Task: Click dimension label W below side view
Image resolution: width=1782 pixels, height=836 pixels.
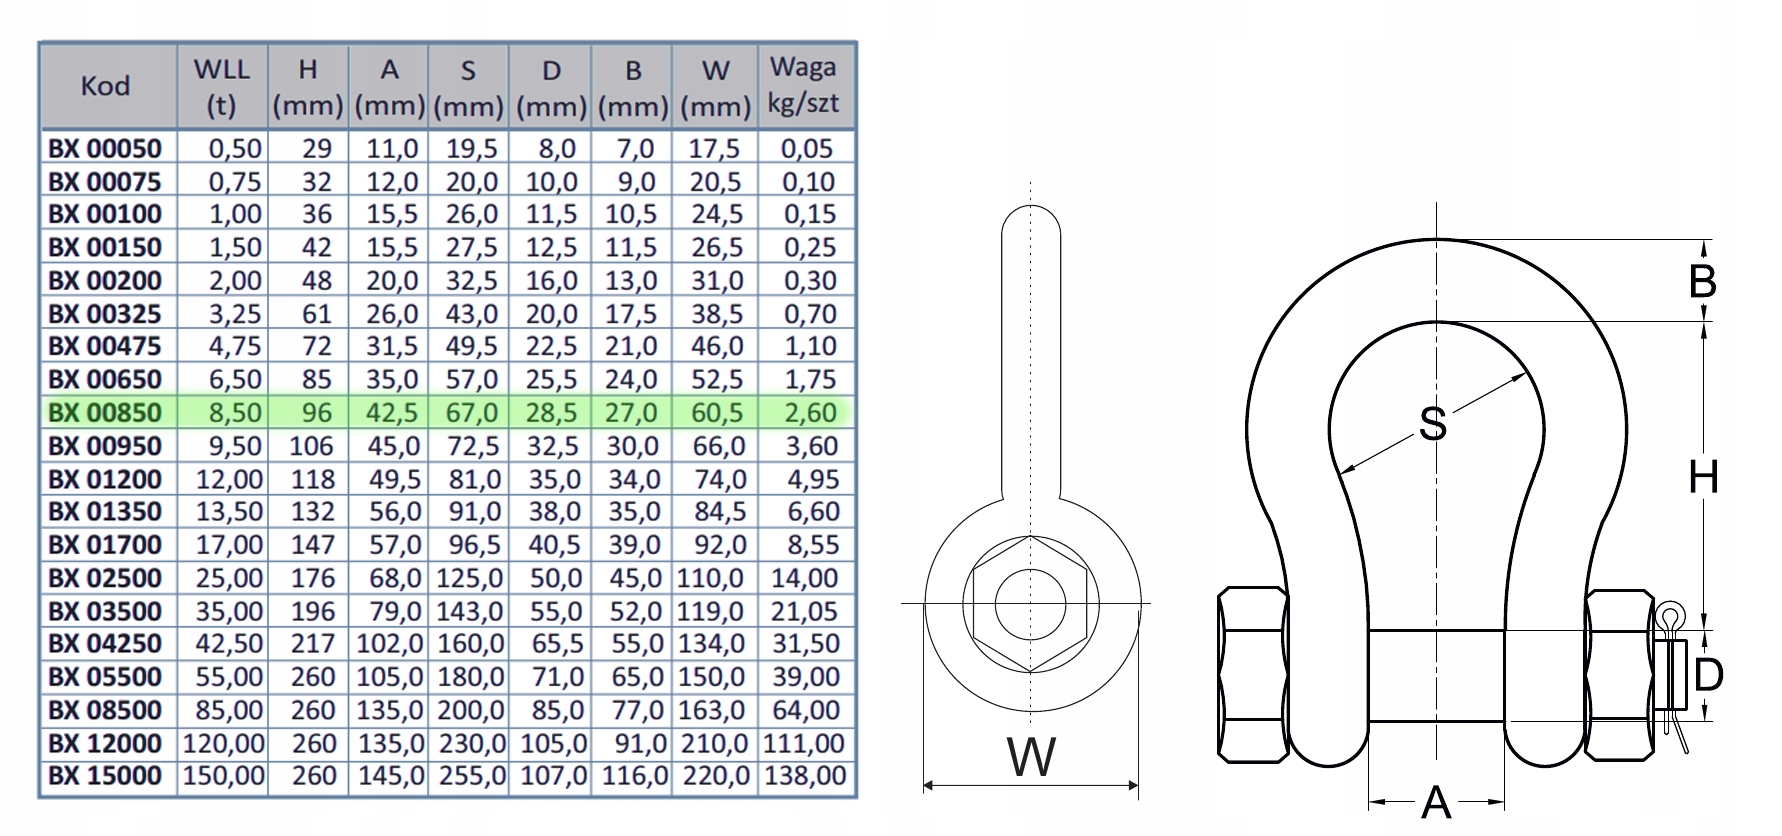Action: [1031, 757]
